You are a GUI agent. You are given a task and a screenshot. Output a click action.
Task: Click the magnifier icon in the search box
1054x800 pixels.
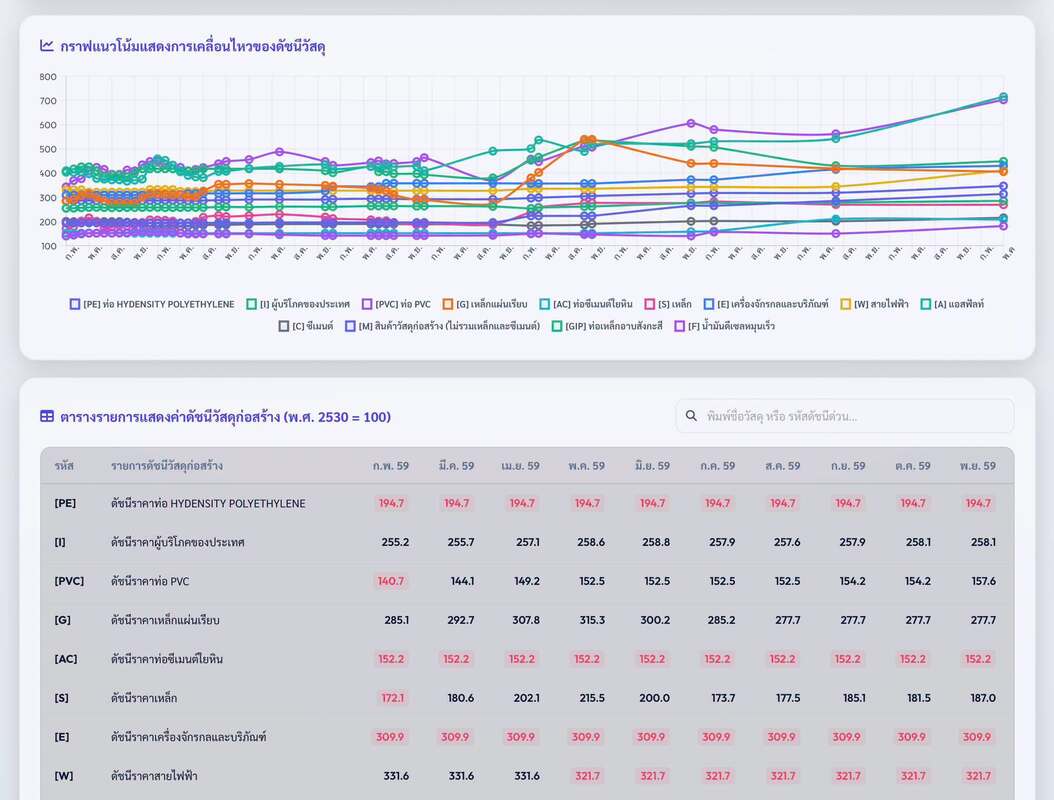point(691,416)
